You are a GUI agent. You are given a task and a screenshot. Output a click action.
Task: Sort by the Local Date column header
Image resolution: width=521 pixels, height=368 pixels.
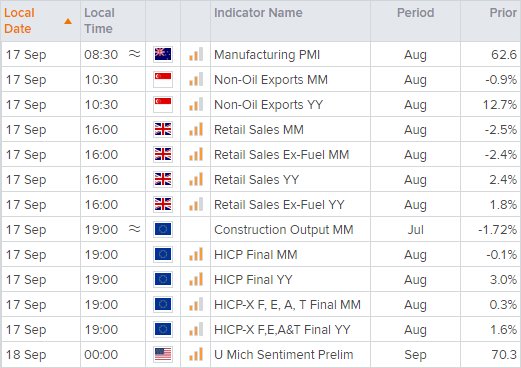coord(19,21)
